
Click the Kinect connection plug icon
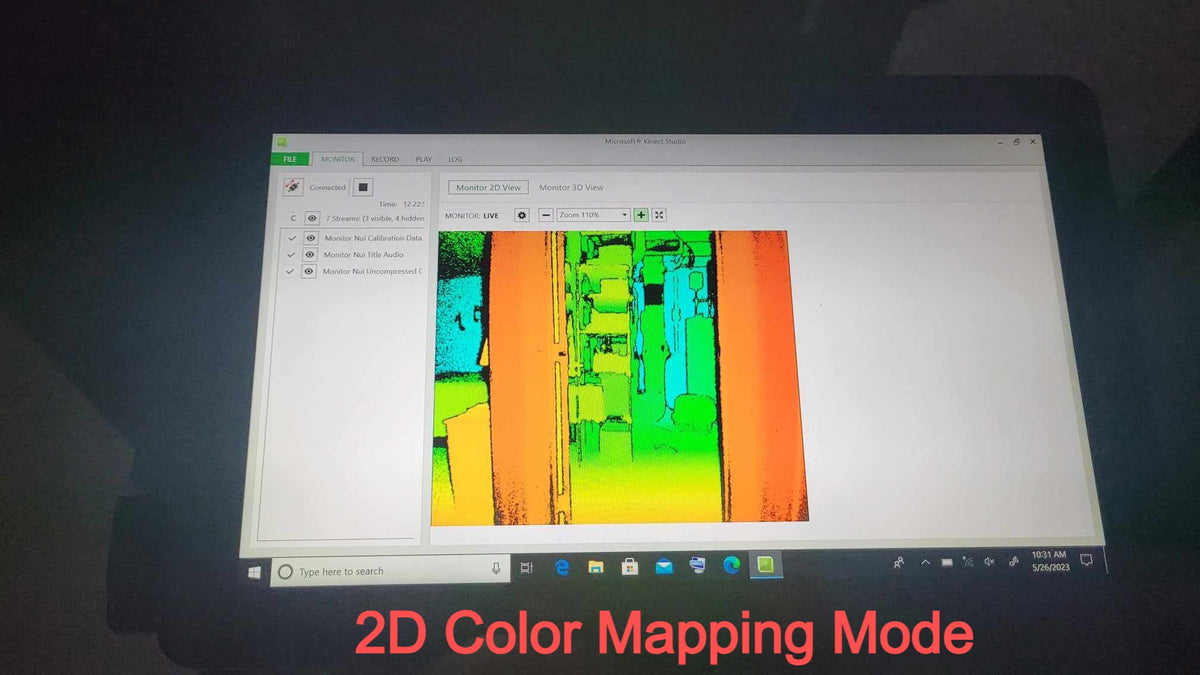(293, 187)
